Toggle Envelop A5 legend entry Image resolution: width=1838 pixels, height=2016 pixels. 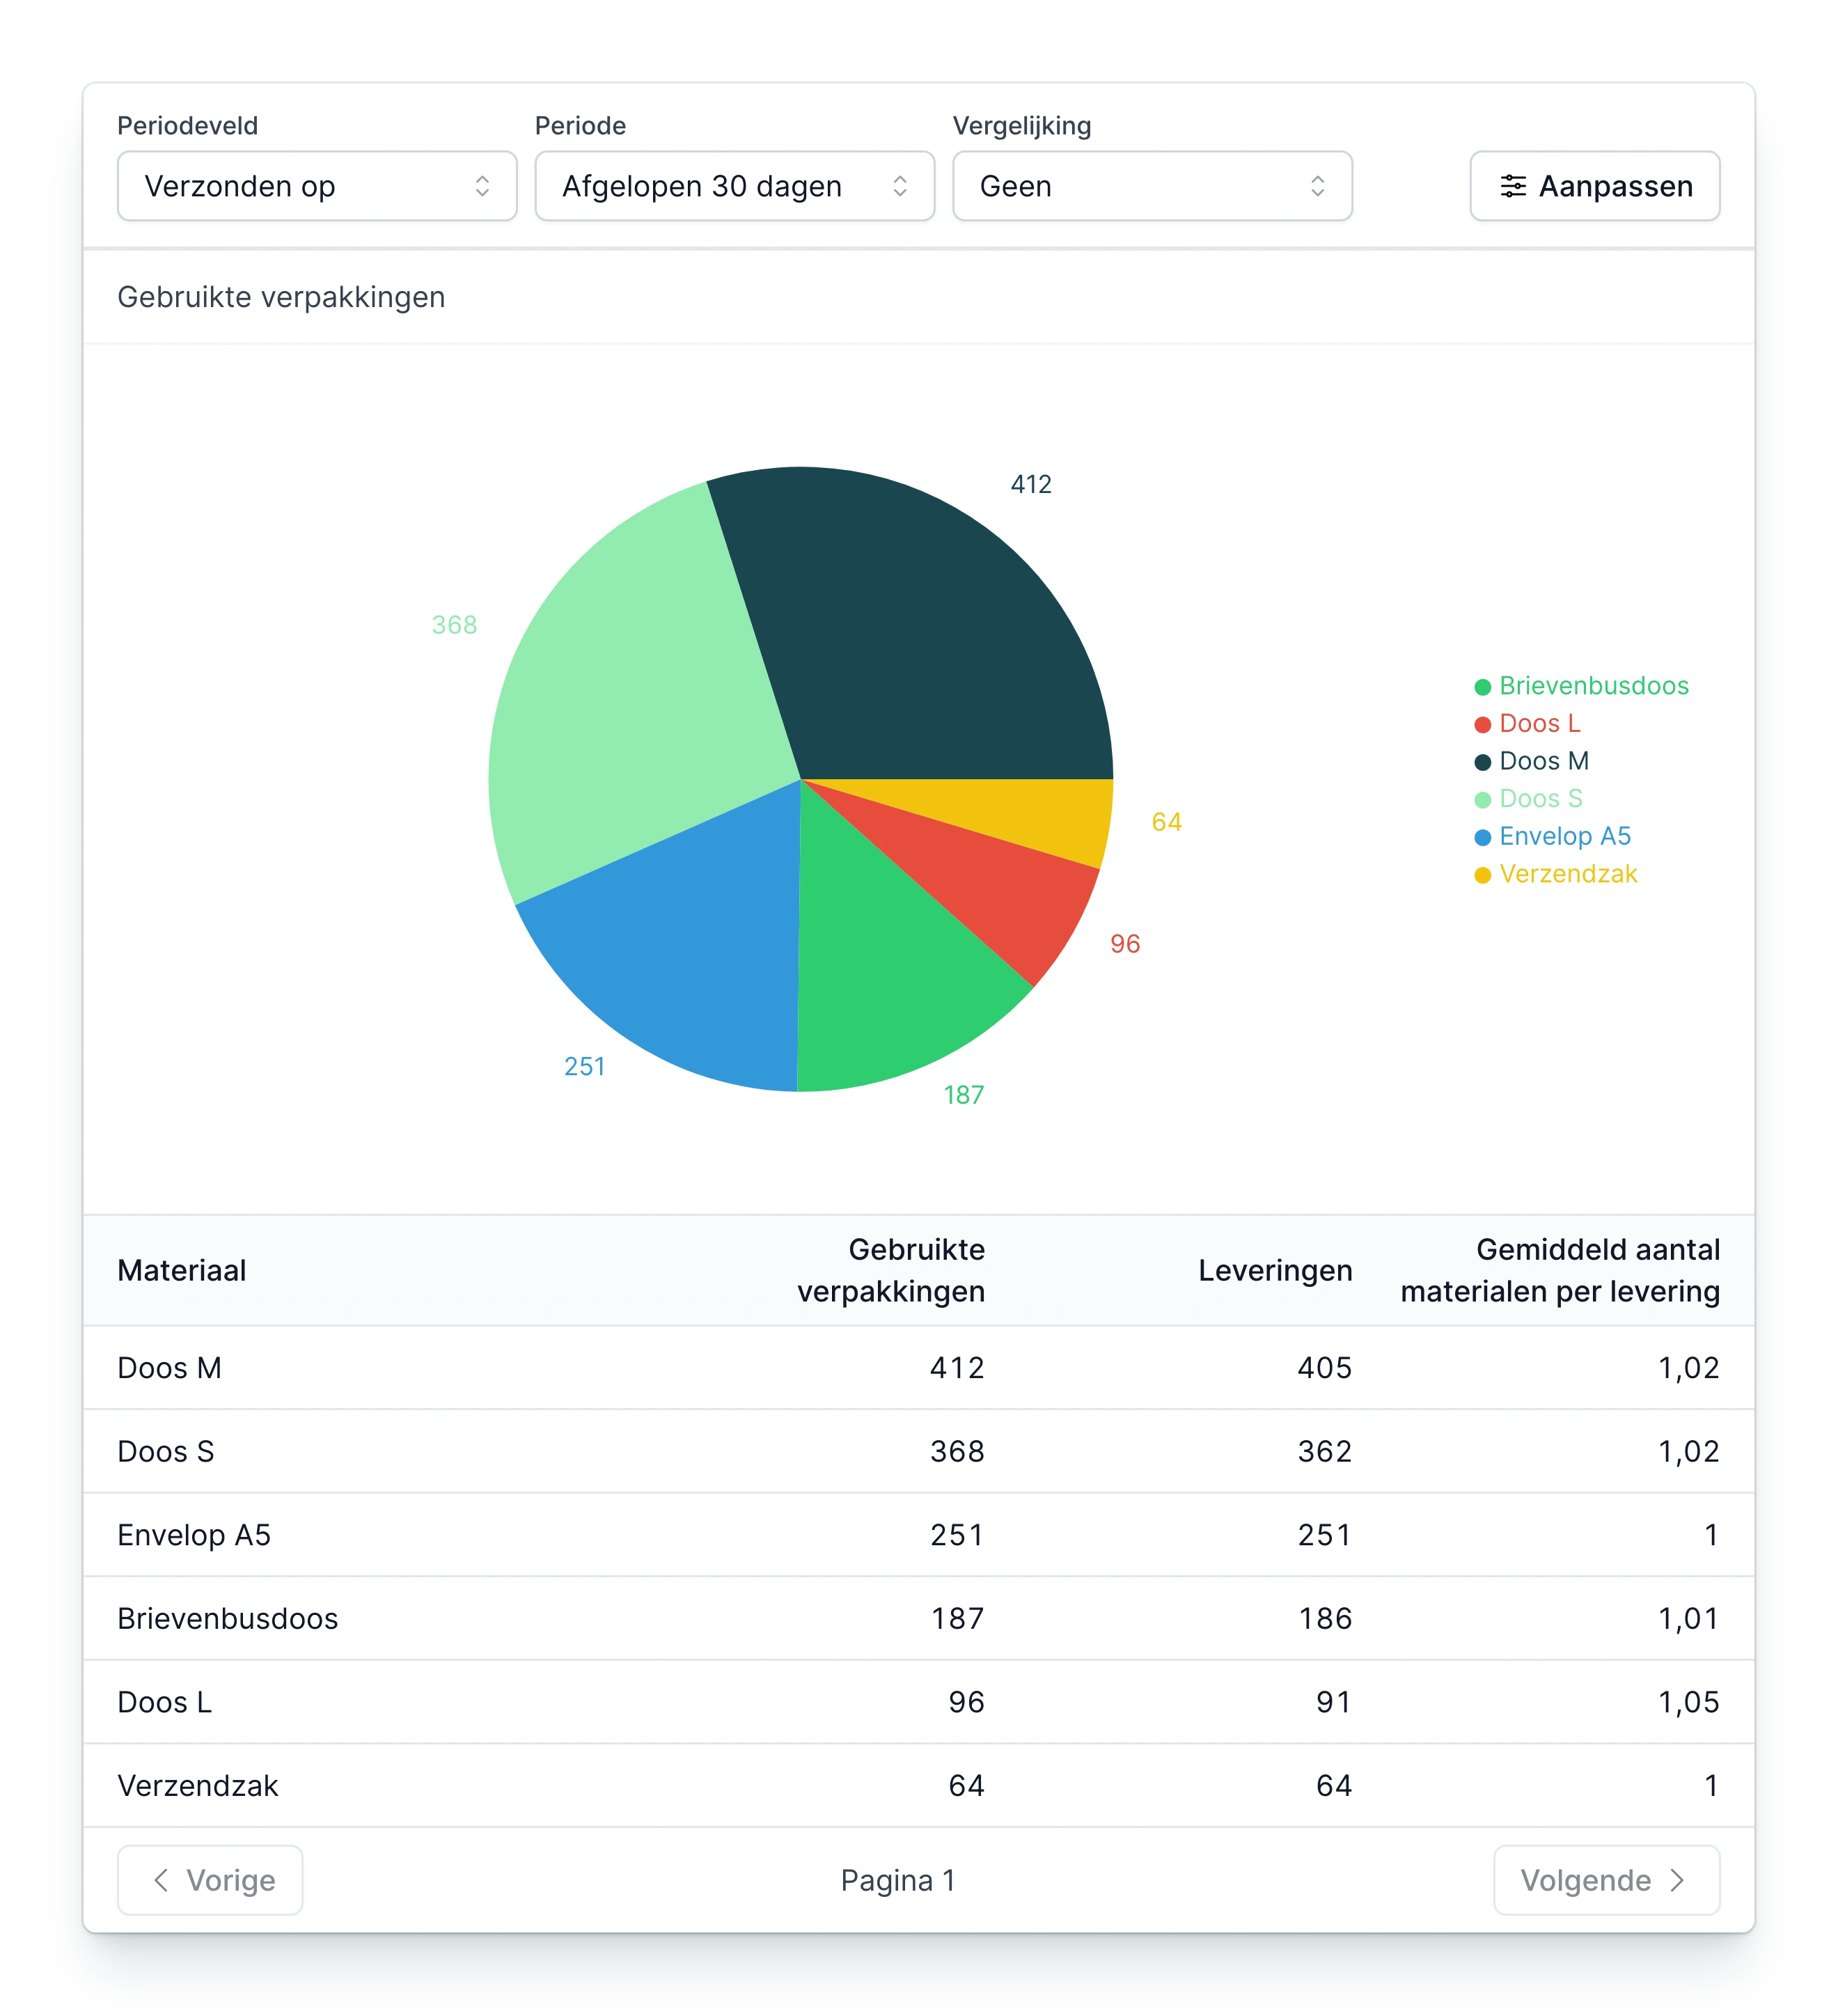pos(1552,836)
